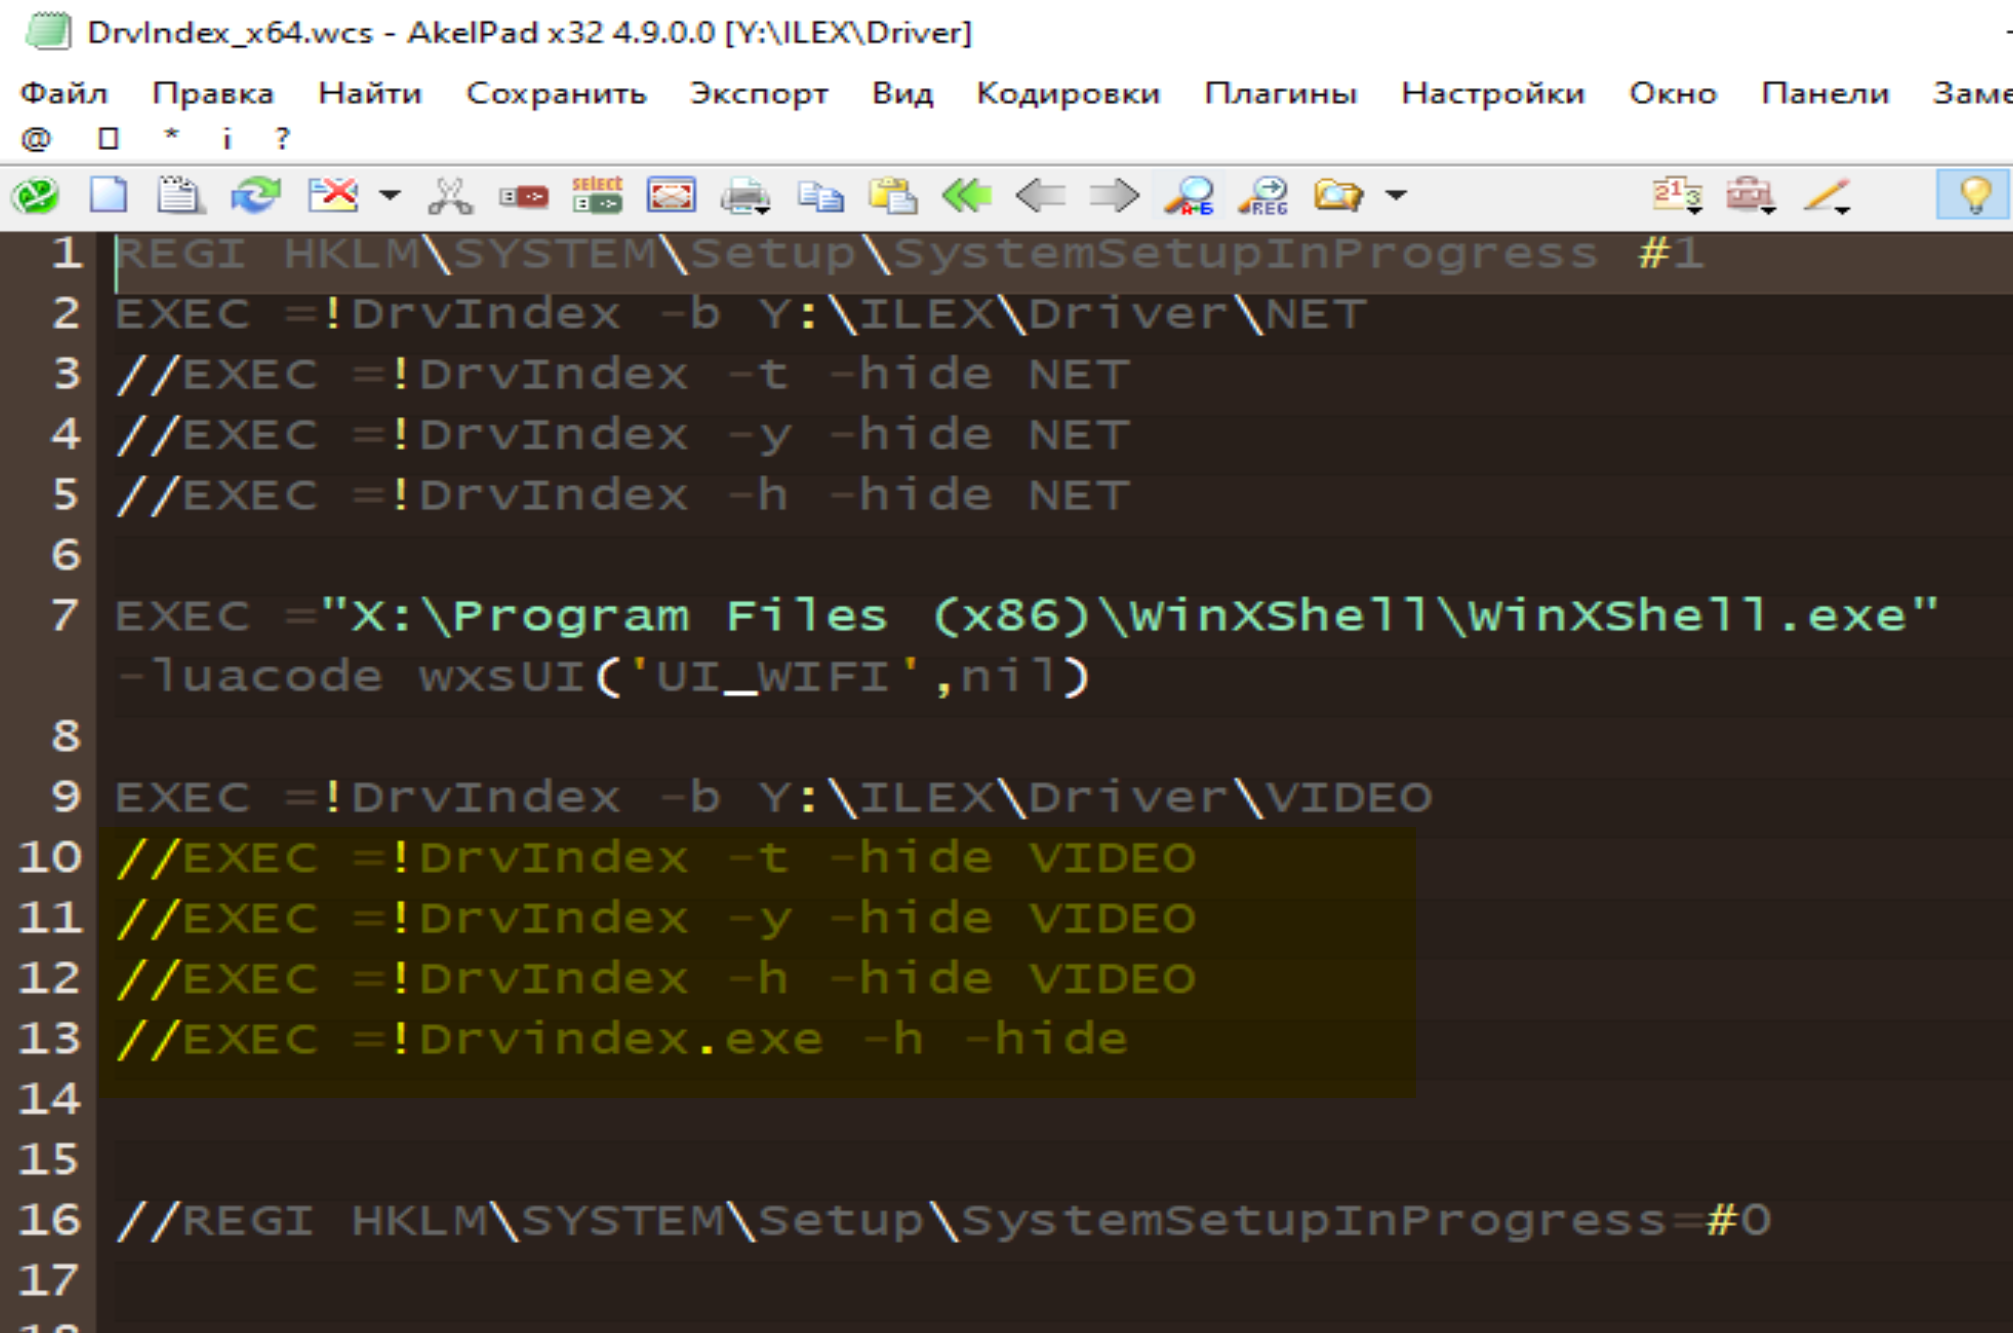This screenshot has width=2013, height=1333.
Task: Open regex search magnifier REG icon
Action: tap(1264, 195)
